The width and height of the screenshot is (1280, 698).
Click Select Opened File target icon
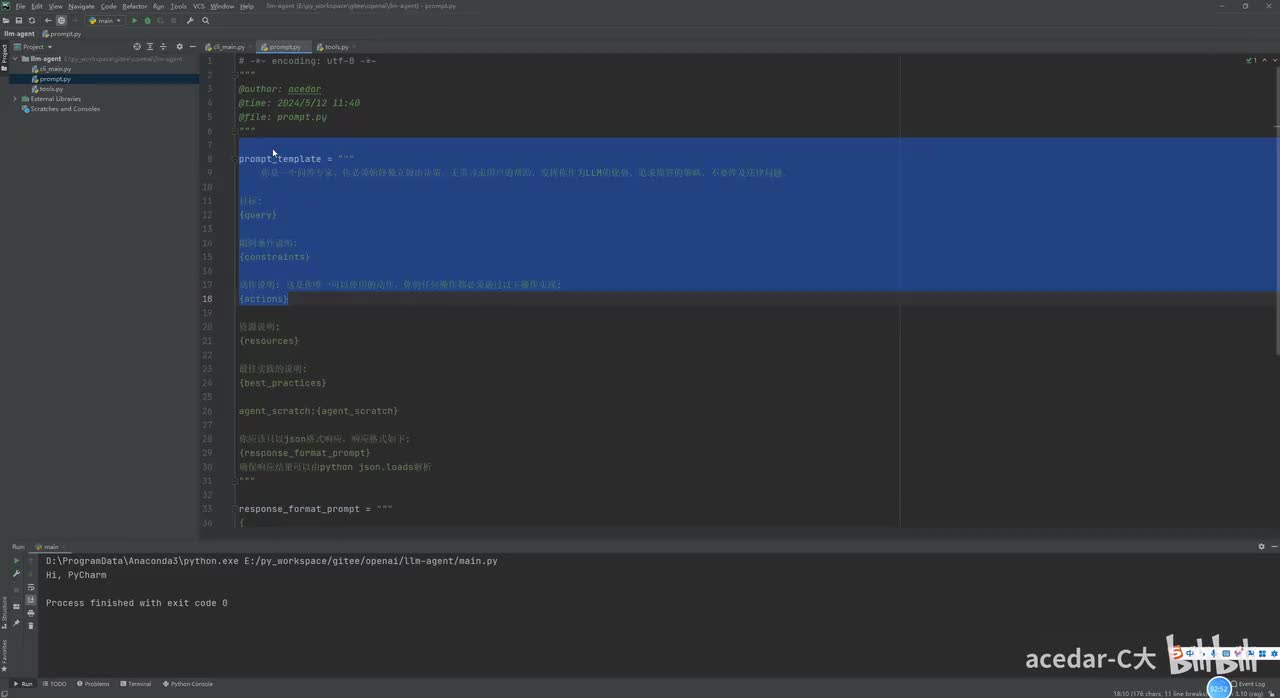coord(137,47)
